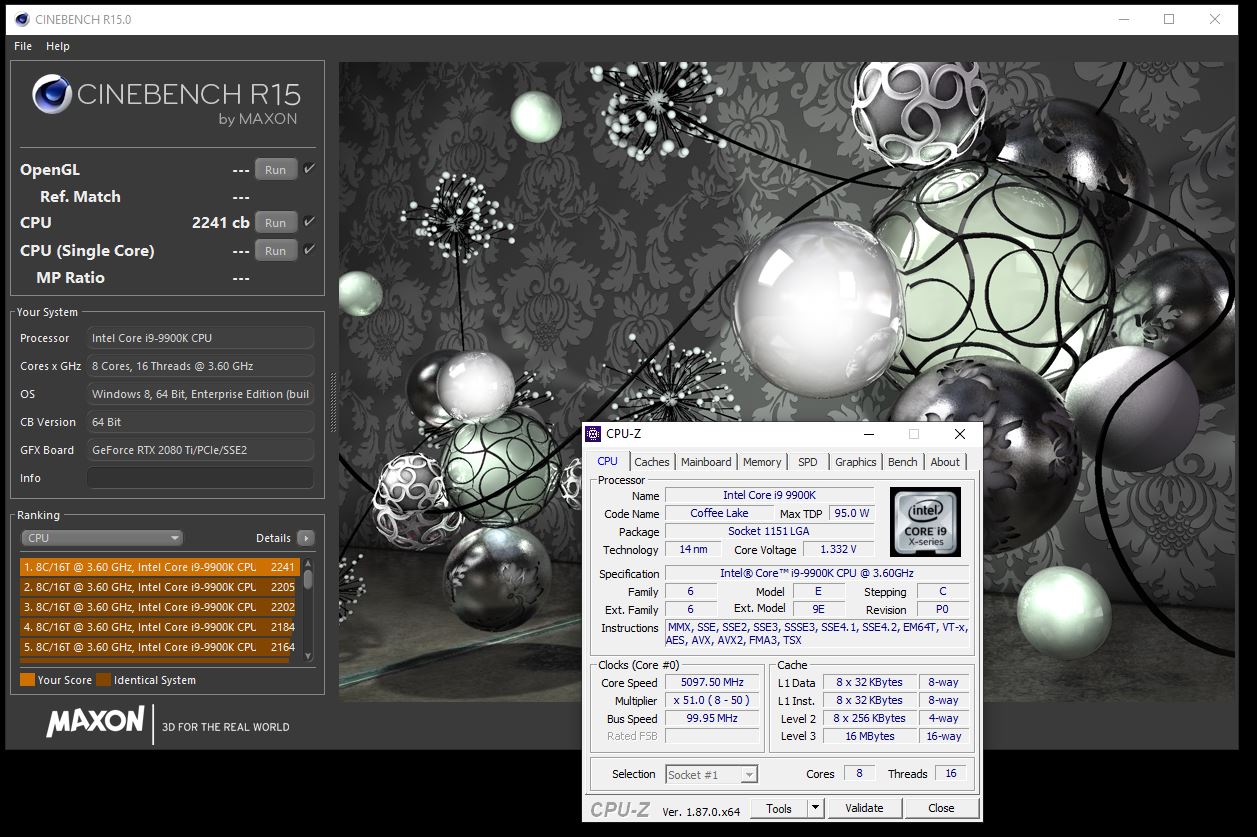Viewport: 1257px width, 837px height.
Task: Click the Cinebench logo sphere icon
Action: [x=51, y=95]
